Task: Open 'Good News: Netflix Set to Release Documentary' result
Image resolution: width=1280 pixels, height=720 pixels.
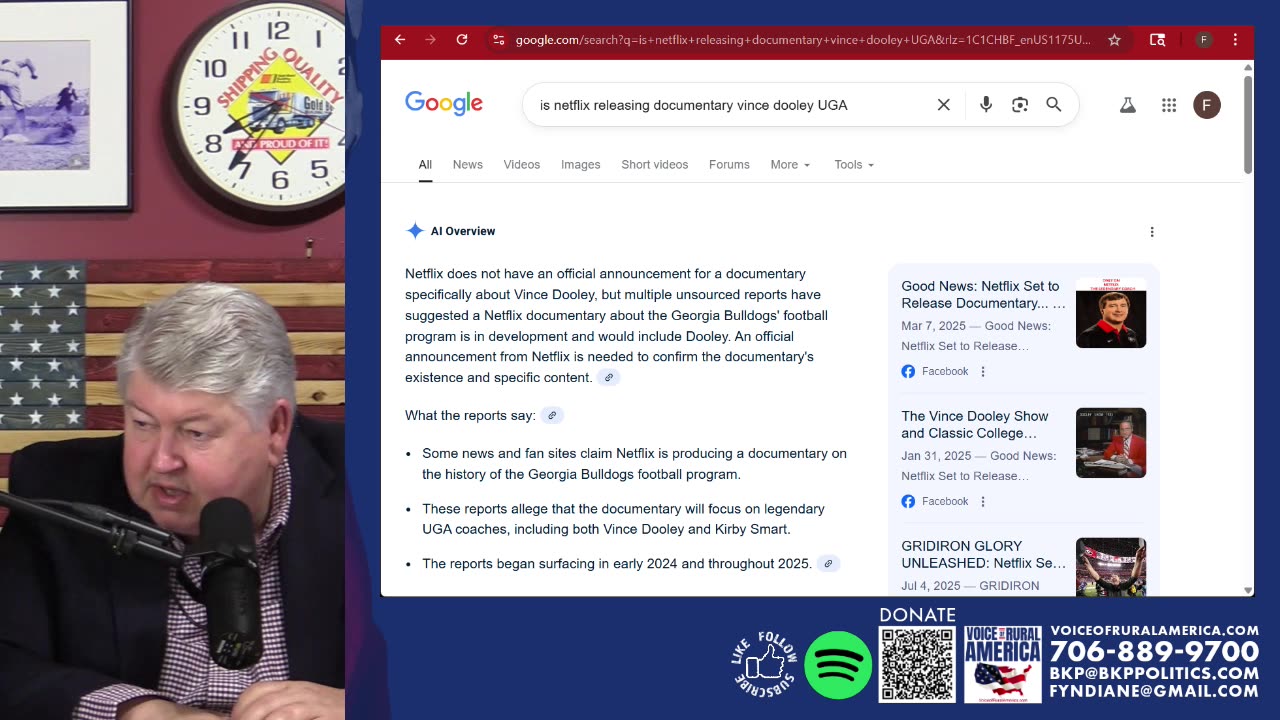Action: [x=983, y=294]
